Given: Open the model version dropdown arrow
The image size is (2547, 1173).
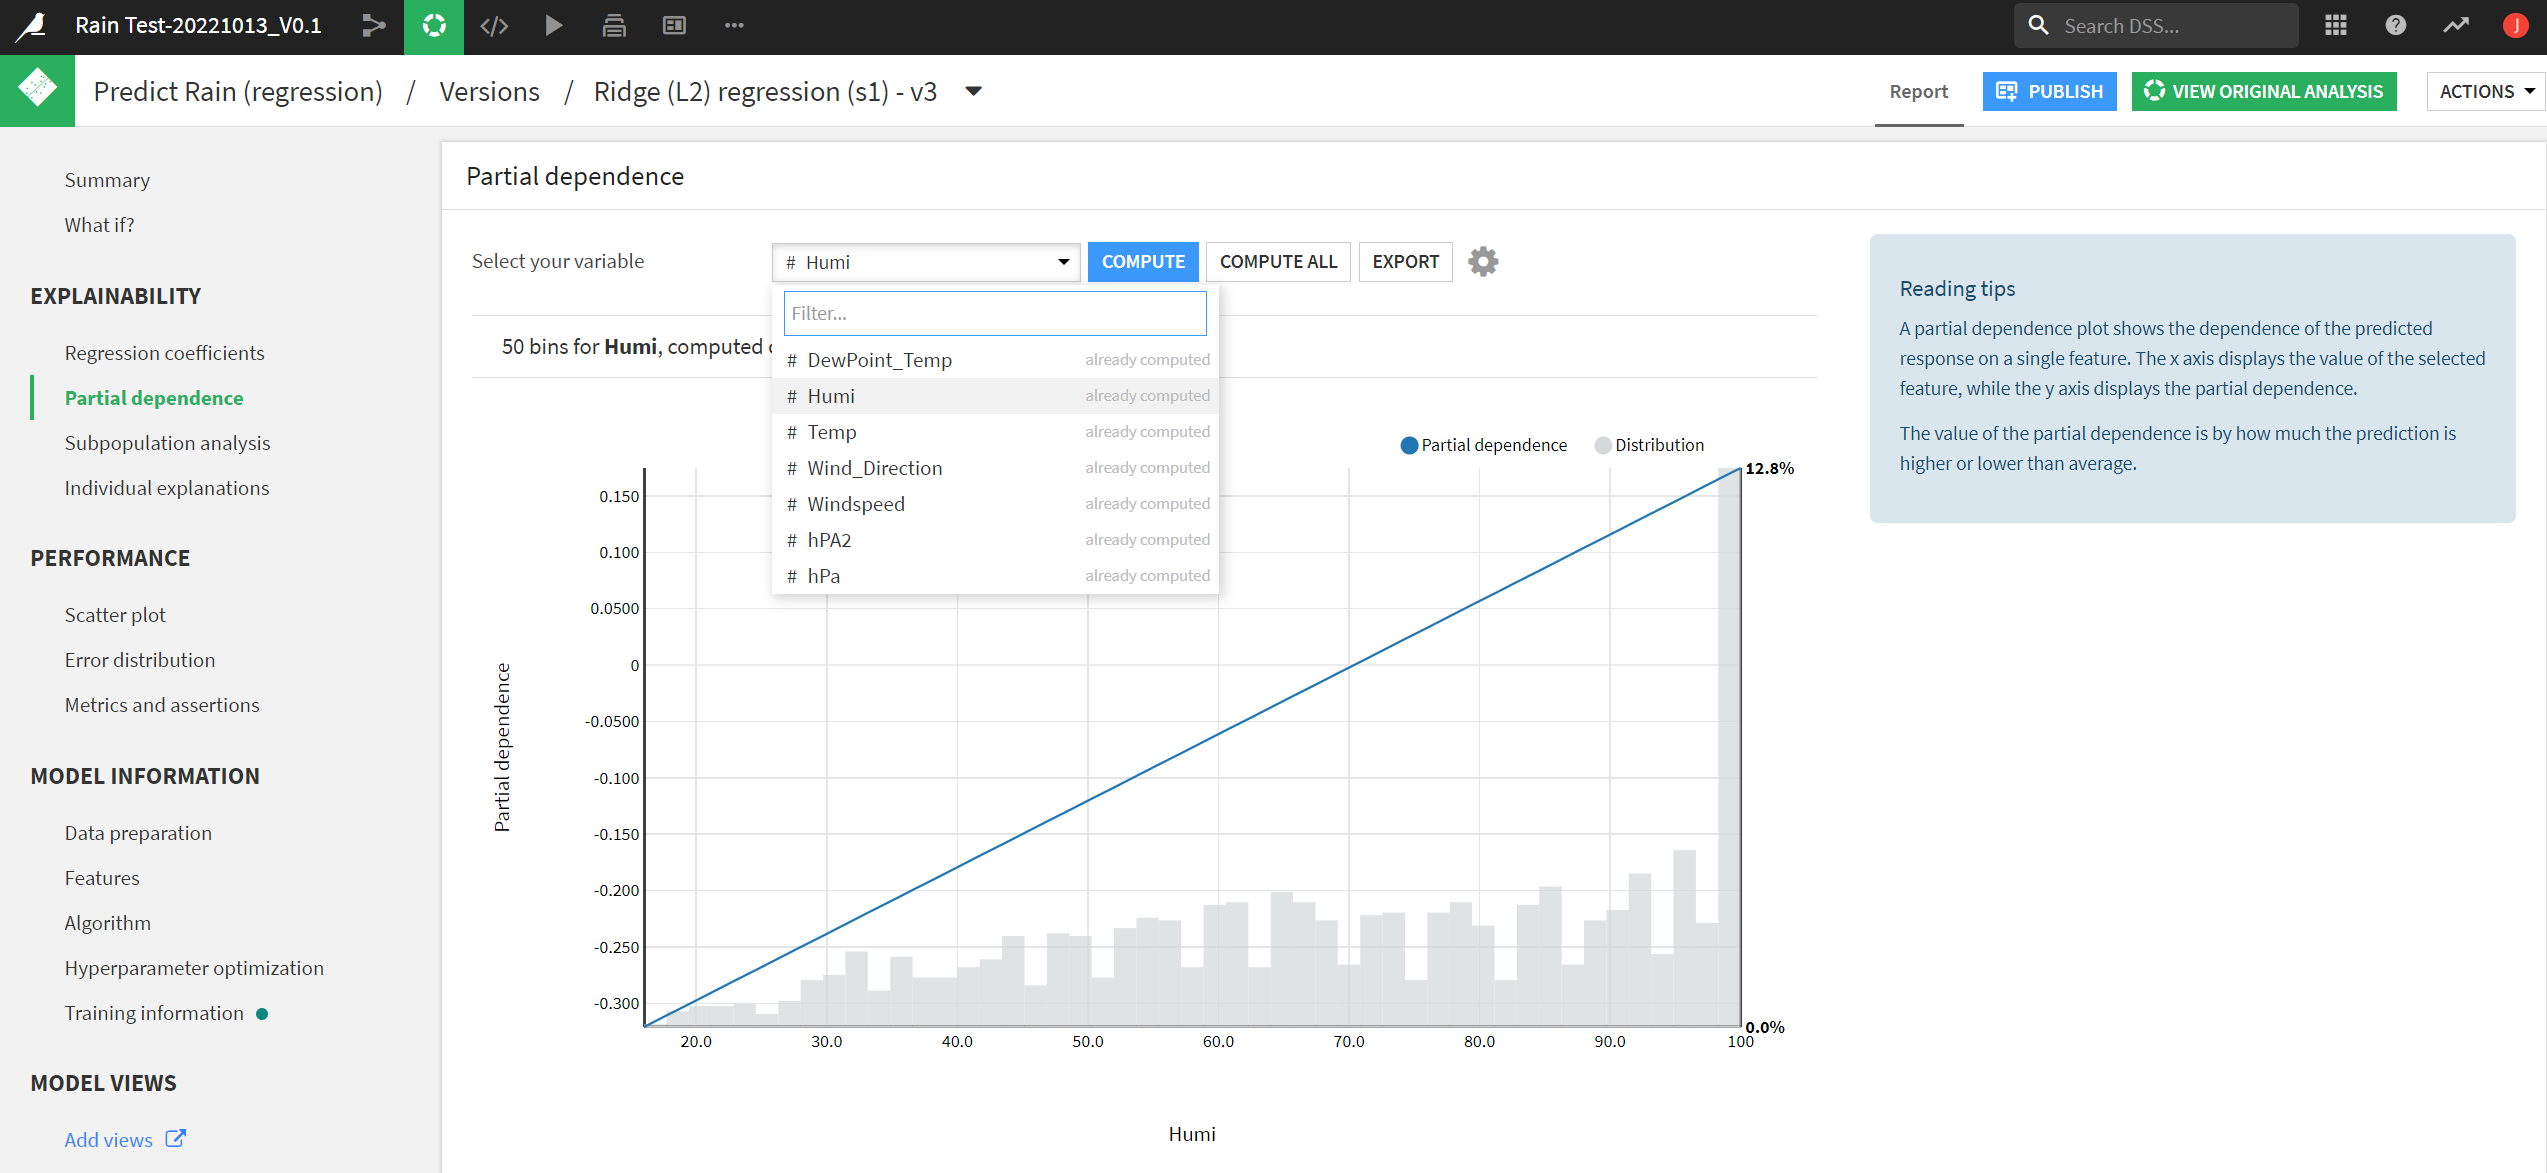Looking at the screenshot, I should point(972,91).
